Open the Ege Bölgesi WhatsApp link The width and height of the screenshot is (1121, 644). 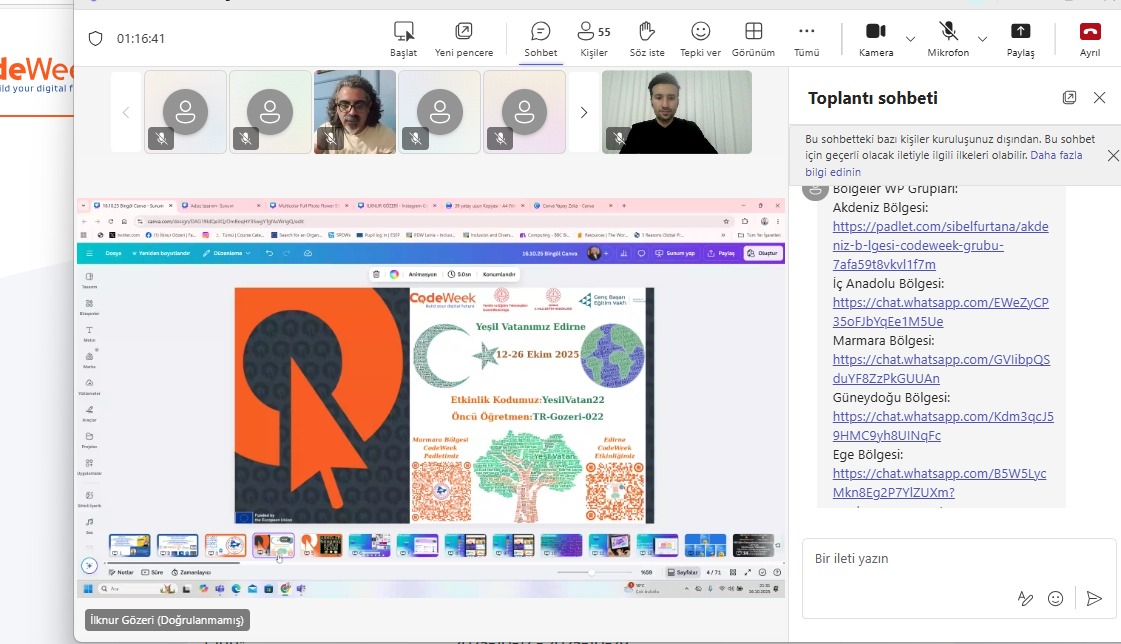(939, 482)
